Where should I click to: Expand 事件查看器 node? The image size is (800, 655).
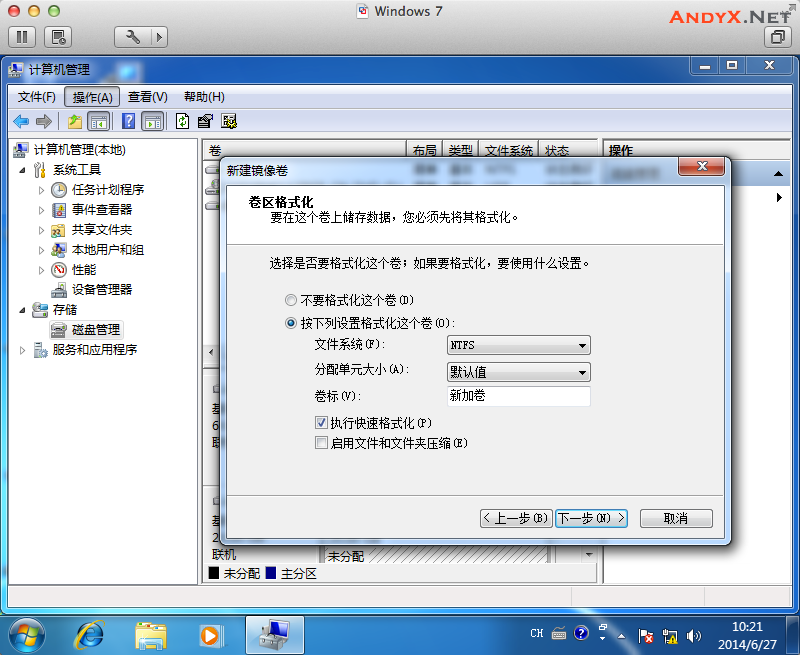pyautogui.click(x=42, y=210)
